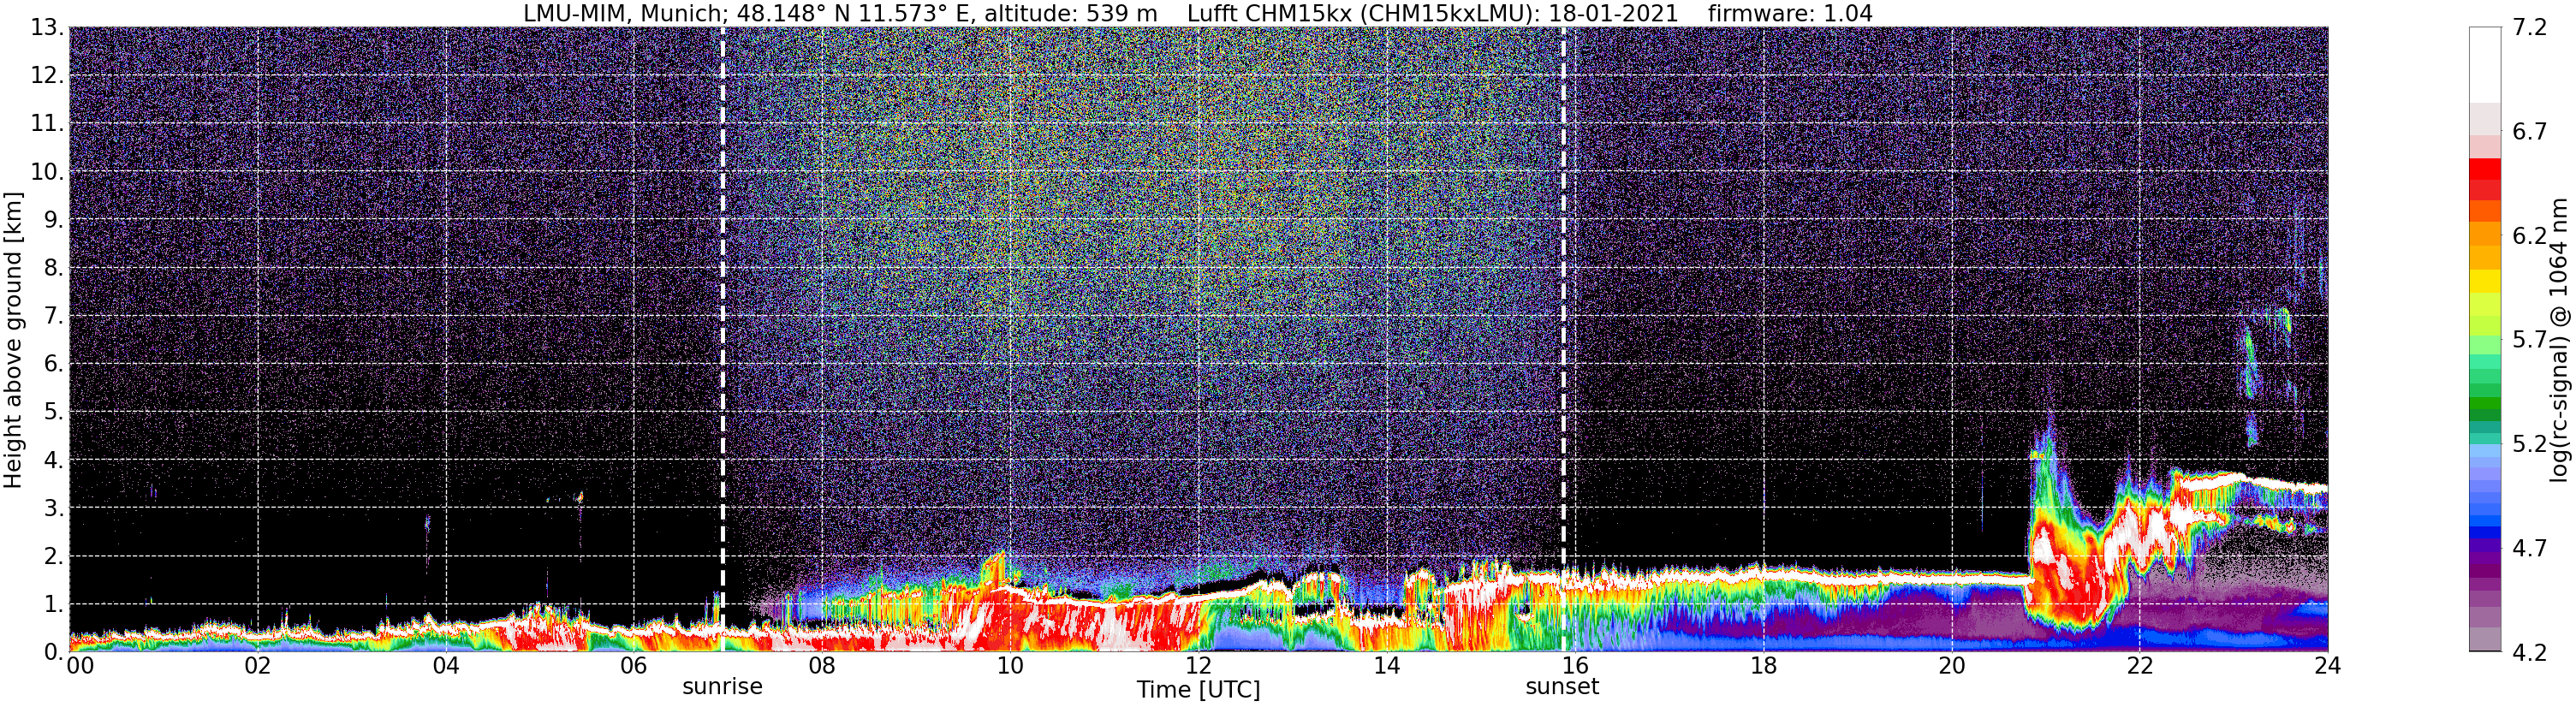
Task: Click the colorbar tick value '6.7'
Action: coord(2529,132)
